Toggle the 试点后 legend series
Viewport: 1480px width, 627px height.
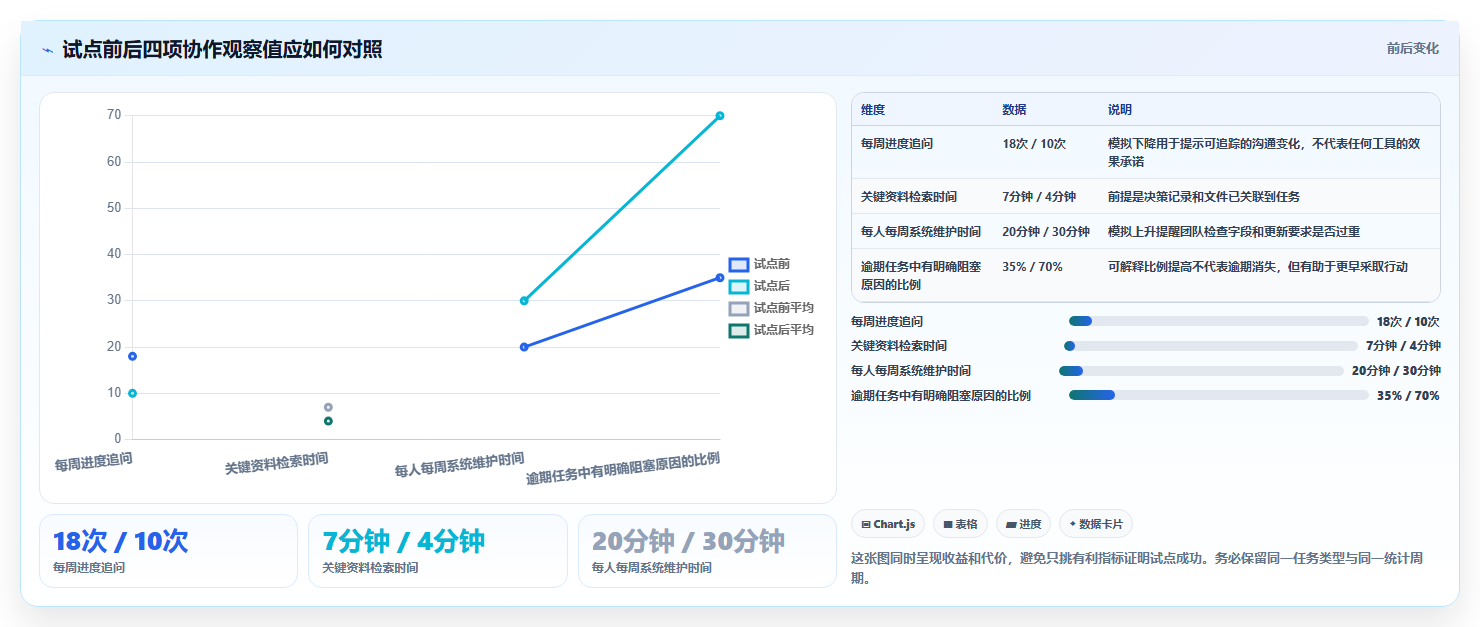coord(760,286)
